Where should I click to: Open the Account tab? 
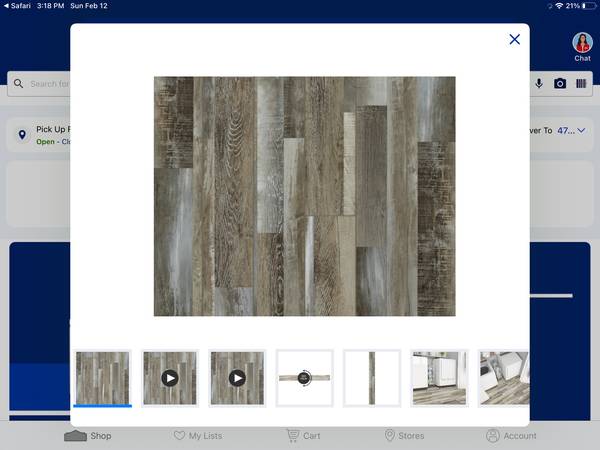click(511, 436)
